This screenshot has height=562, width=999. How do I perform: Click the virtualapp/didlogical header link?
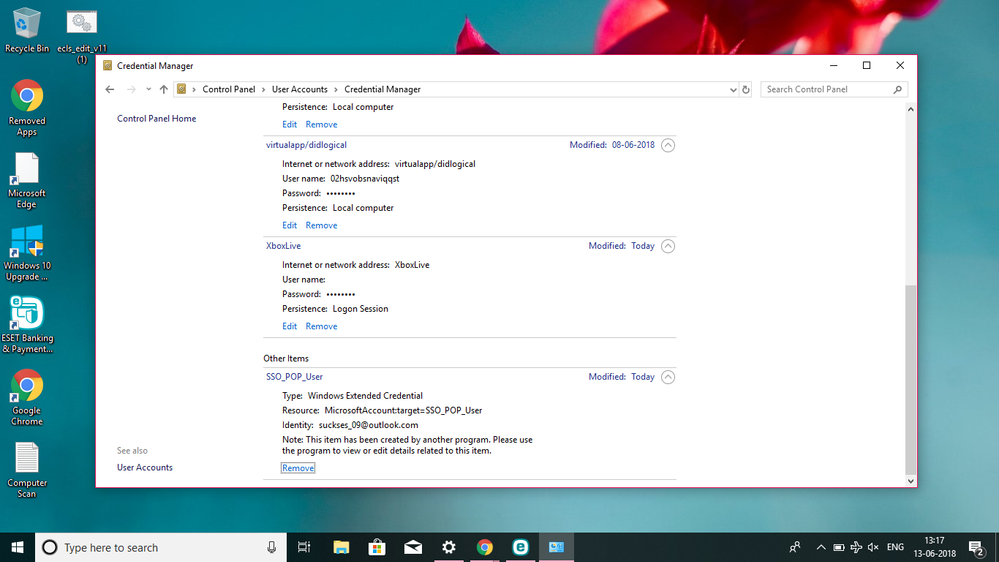click(306, 145)
